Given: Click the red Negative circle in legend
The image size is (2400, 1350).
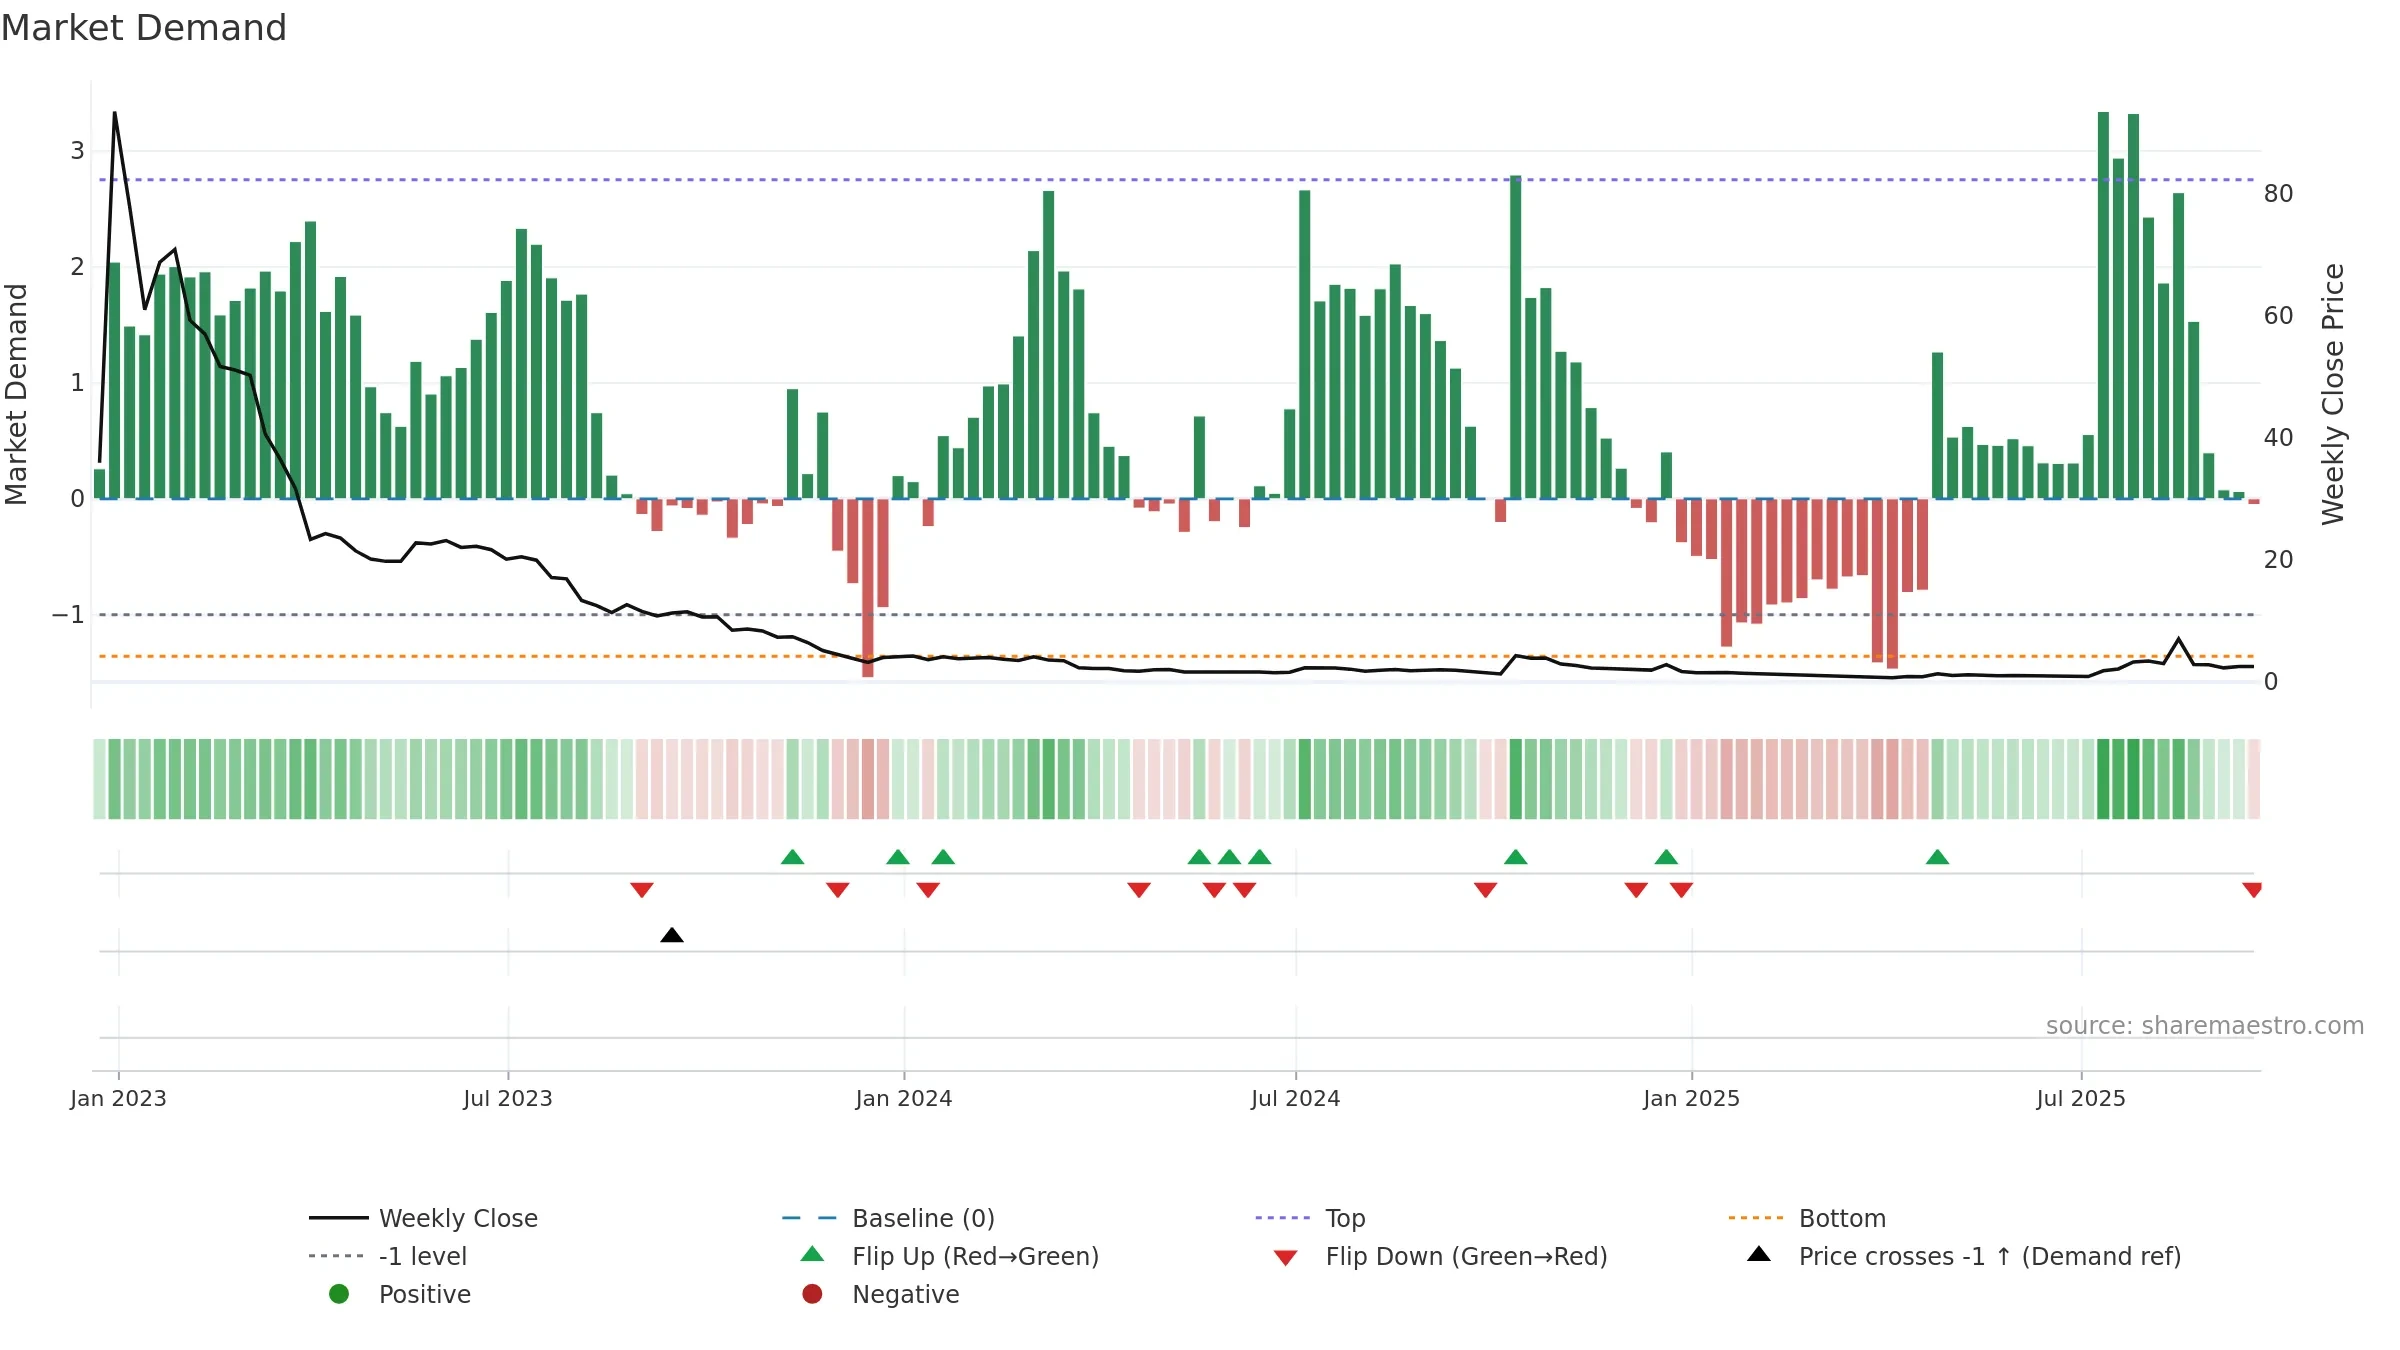Looking at the screenshot, I should 812,1294.
